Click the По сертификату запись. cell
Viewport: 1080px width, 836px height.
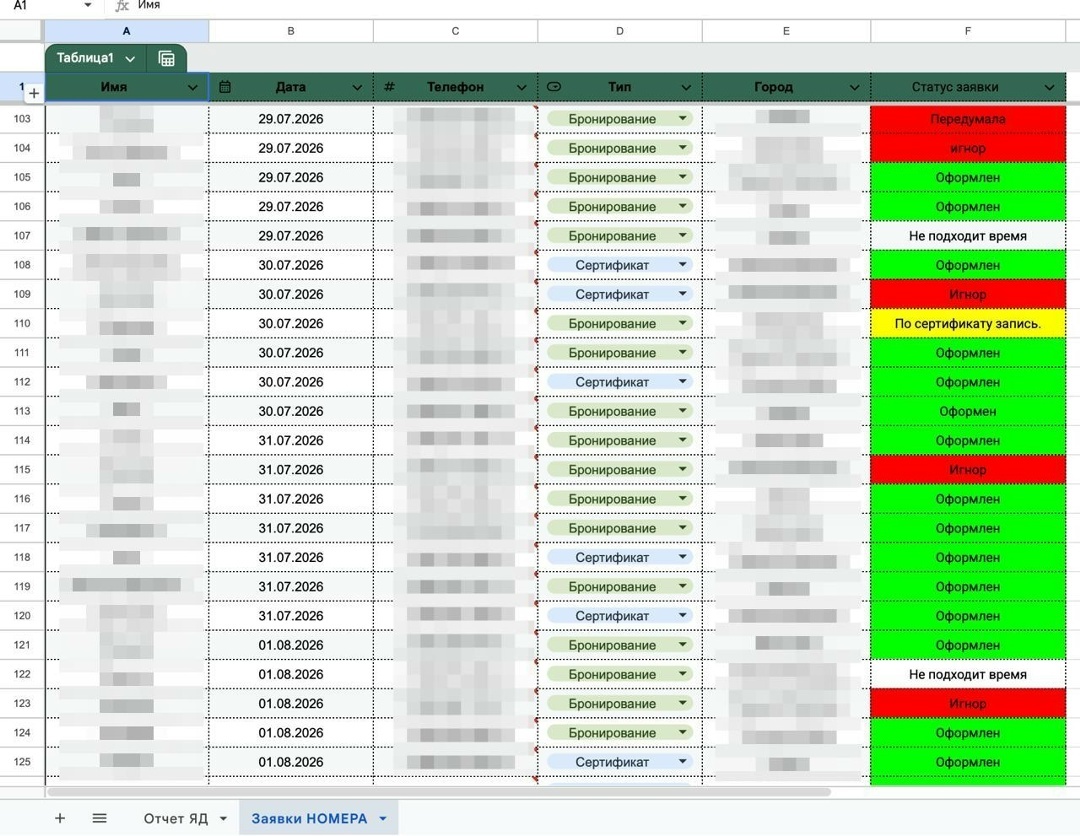(x=968, y=323)
